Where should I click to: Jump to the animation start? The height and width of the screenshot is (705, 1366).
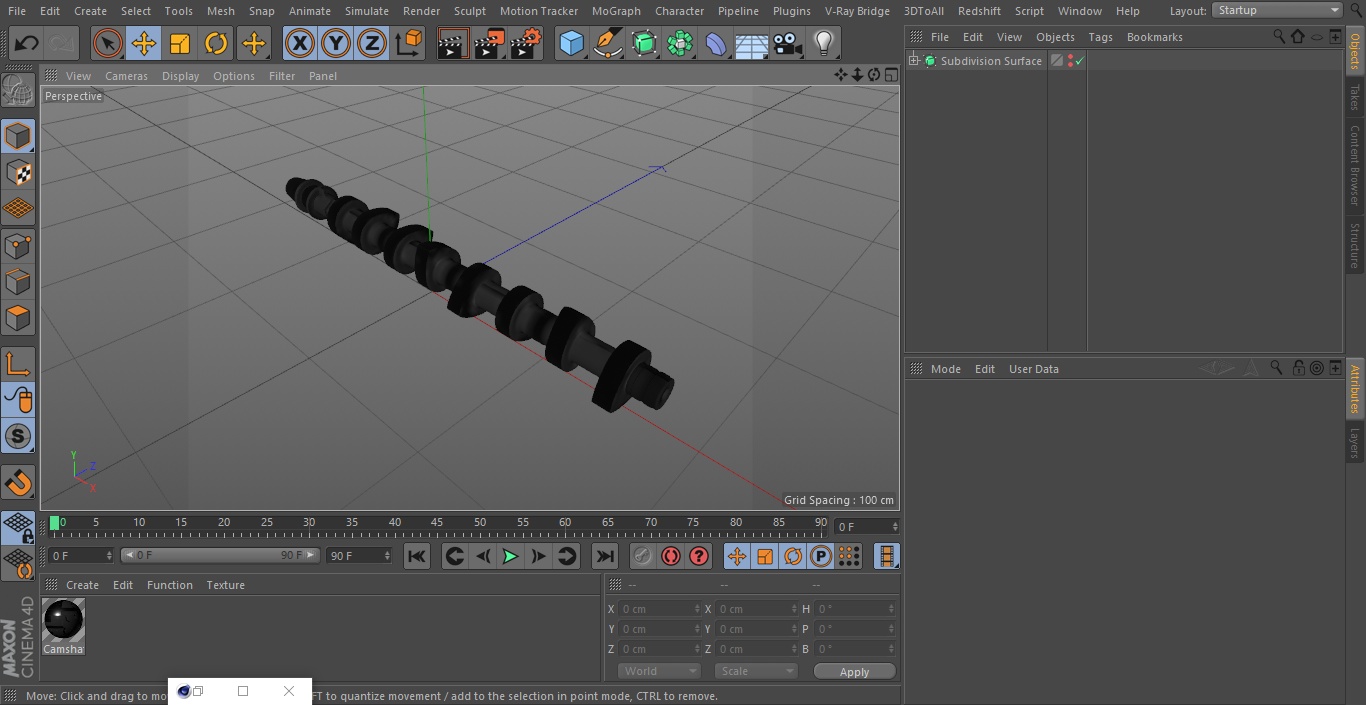pyautogui.click(x=417, y=556)
